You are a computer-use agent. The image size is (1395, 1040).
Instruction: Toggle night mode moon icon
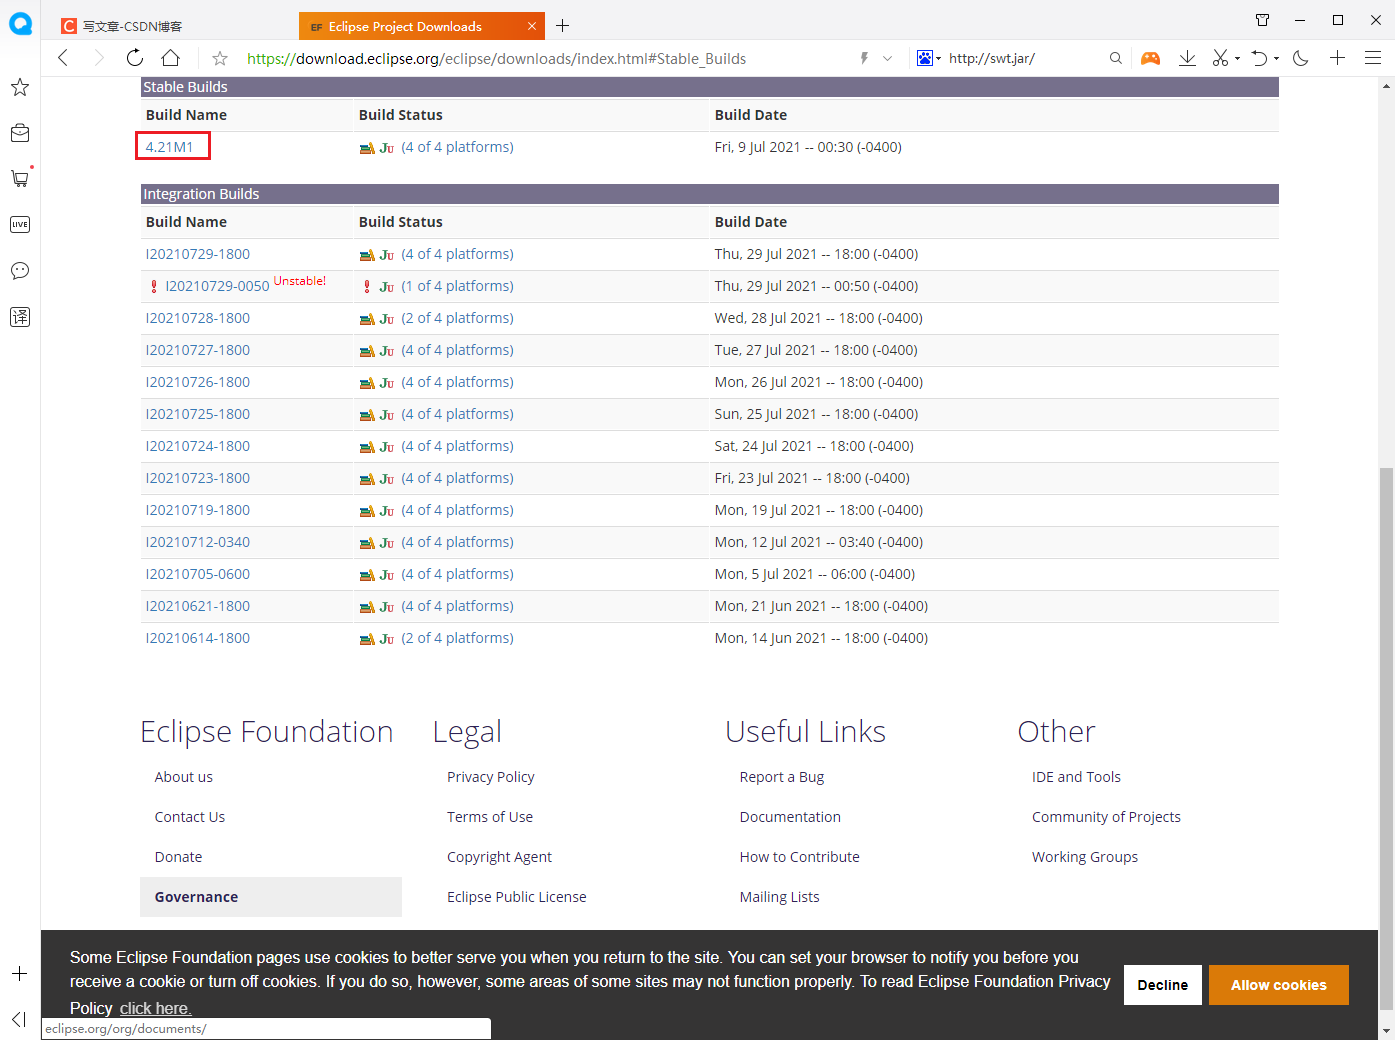click(1301, 58)
